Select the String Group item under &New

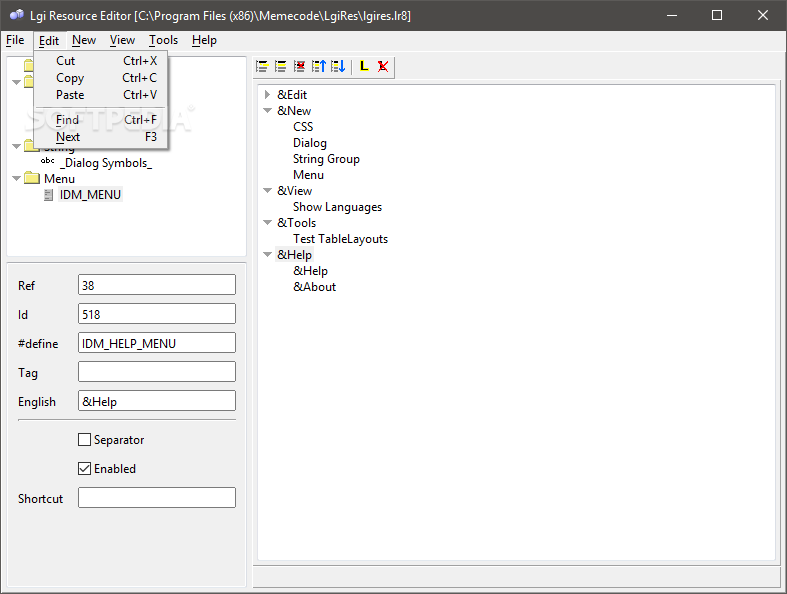click(x=326, y=159)
